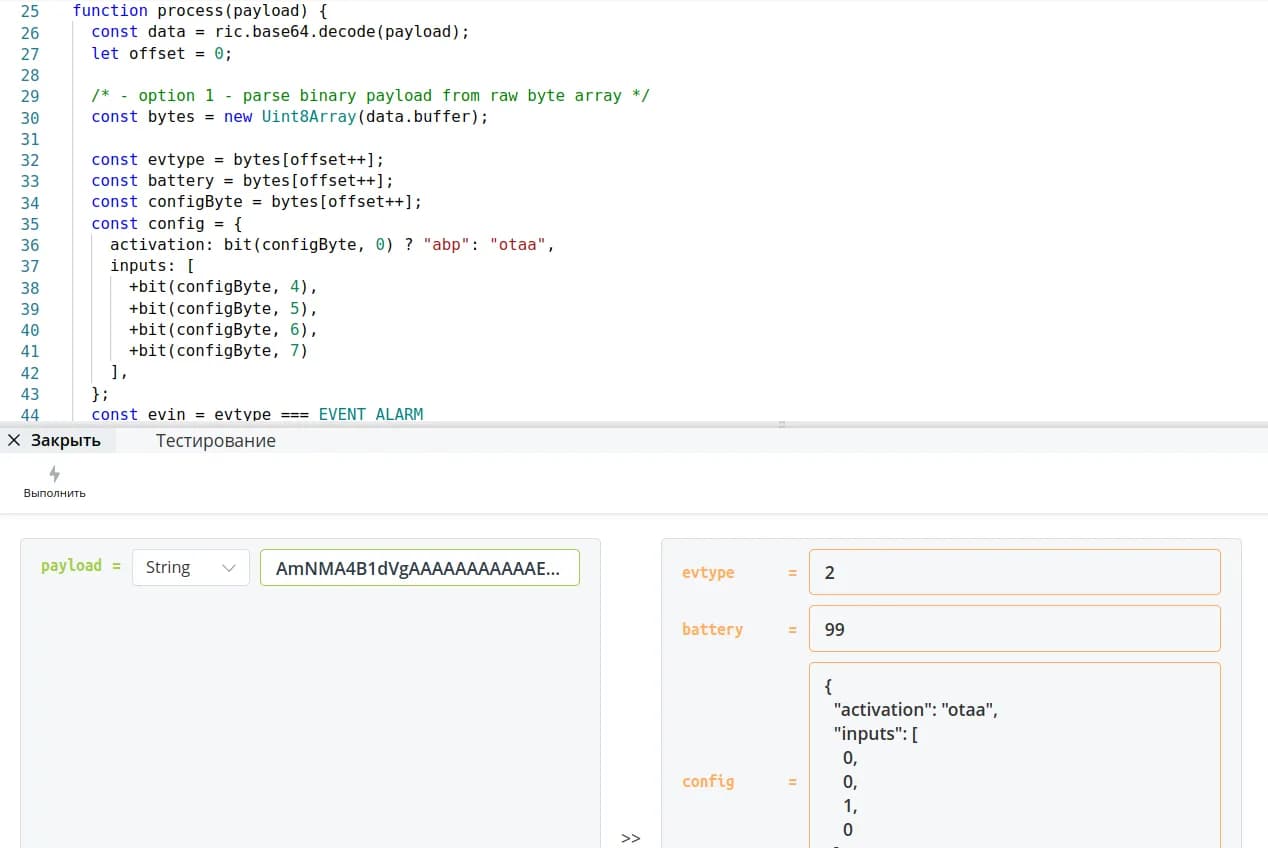1268x848 pixels.
Task: Click inside the config JSON output box
Action: pos(1014,760)
